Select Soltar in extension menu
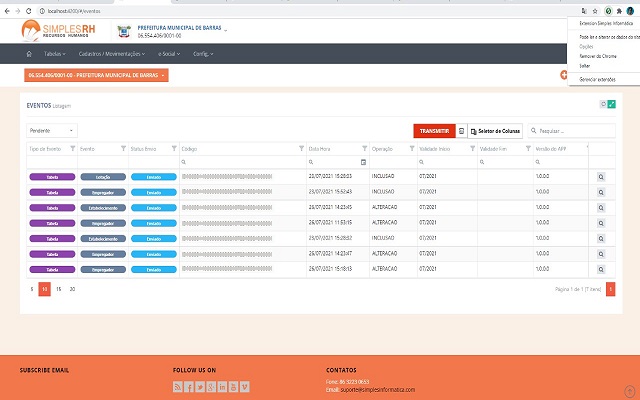The width and height of the screenshot is (640, 400). 584,66
